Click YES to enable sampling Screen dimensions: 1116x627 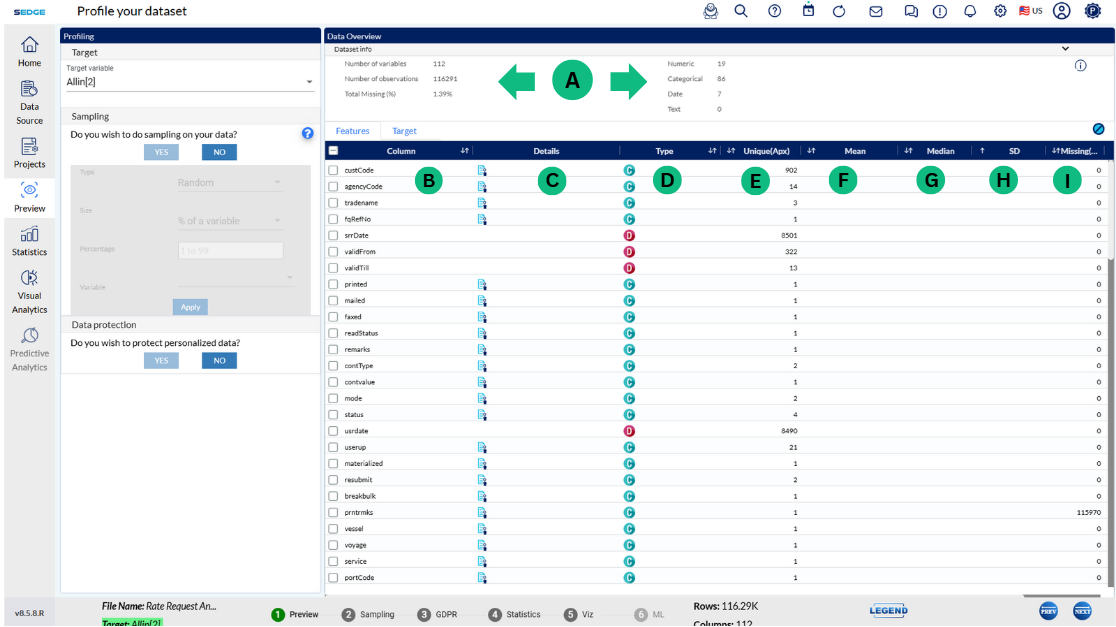161,152
